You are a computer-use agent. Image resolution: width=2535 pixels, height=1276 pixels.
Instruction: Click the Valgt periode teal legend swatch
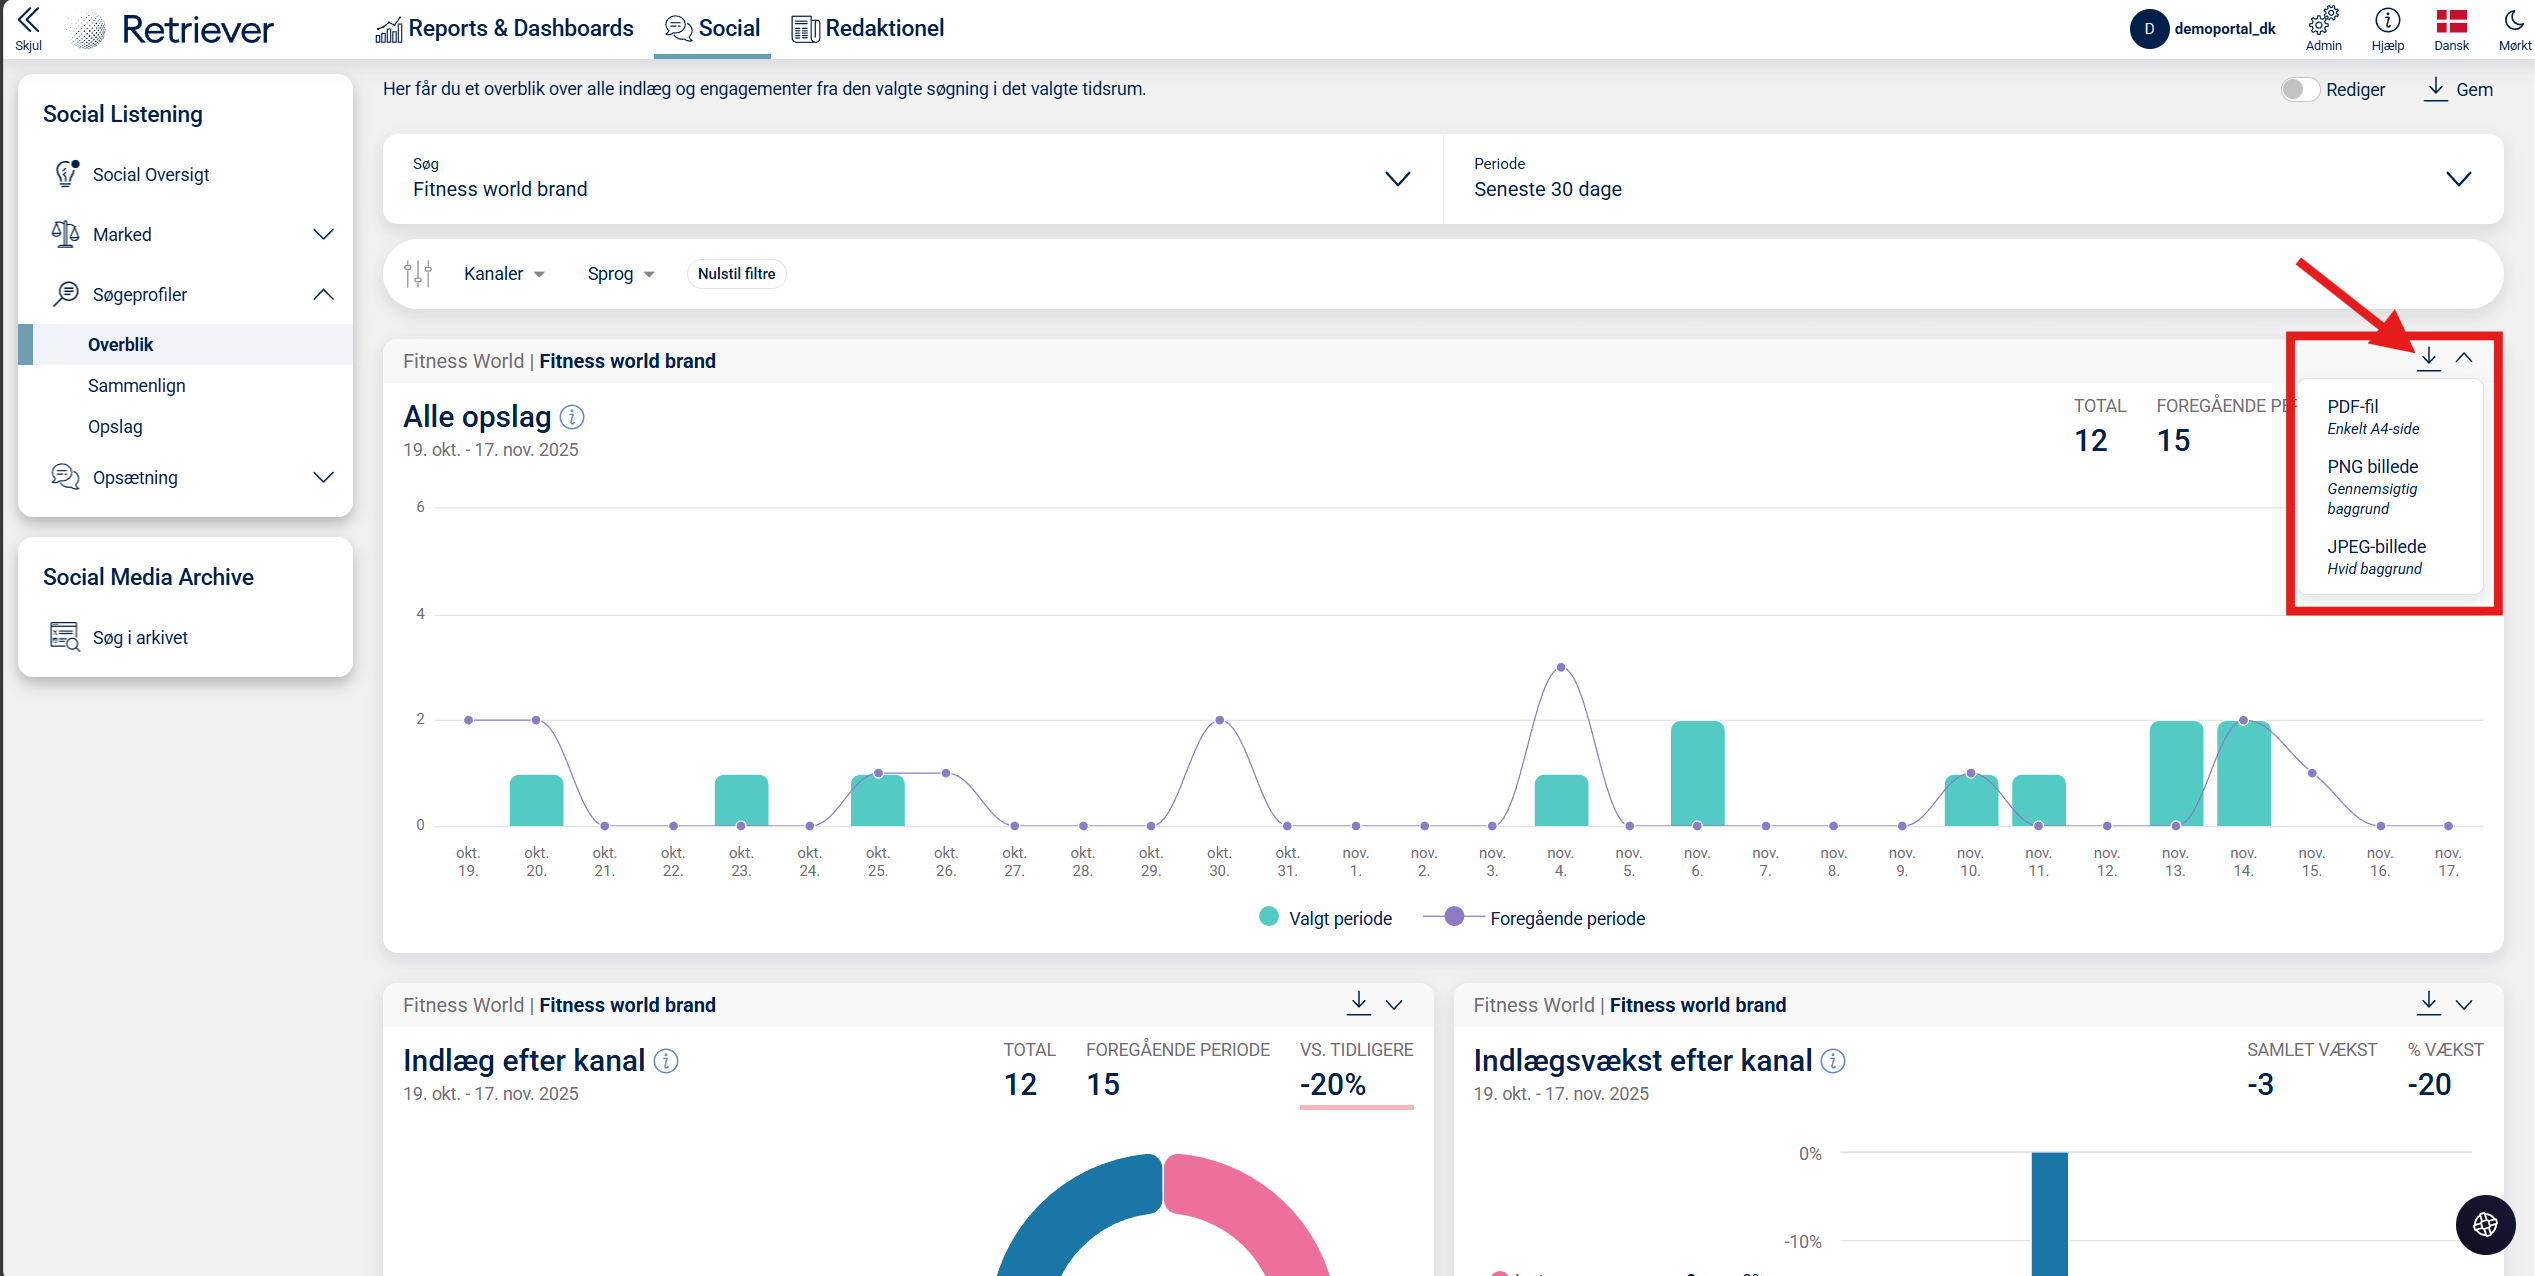tap(1269, 917)
